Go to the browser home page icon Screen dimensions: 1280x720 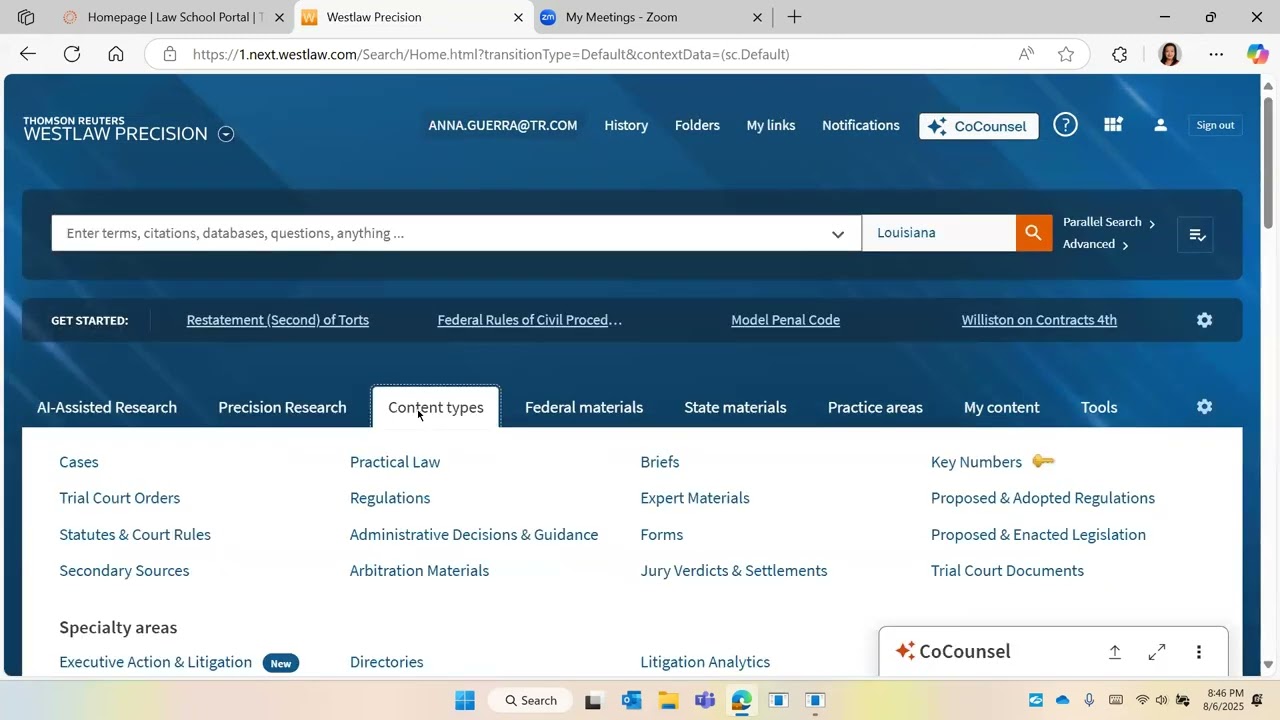[x=116, y=54]
